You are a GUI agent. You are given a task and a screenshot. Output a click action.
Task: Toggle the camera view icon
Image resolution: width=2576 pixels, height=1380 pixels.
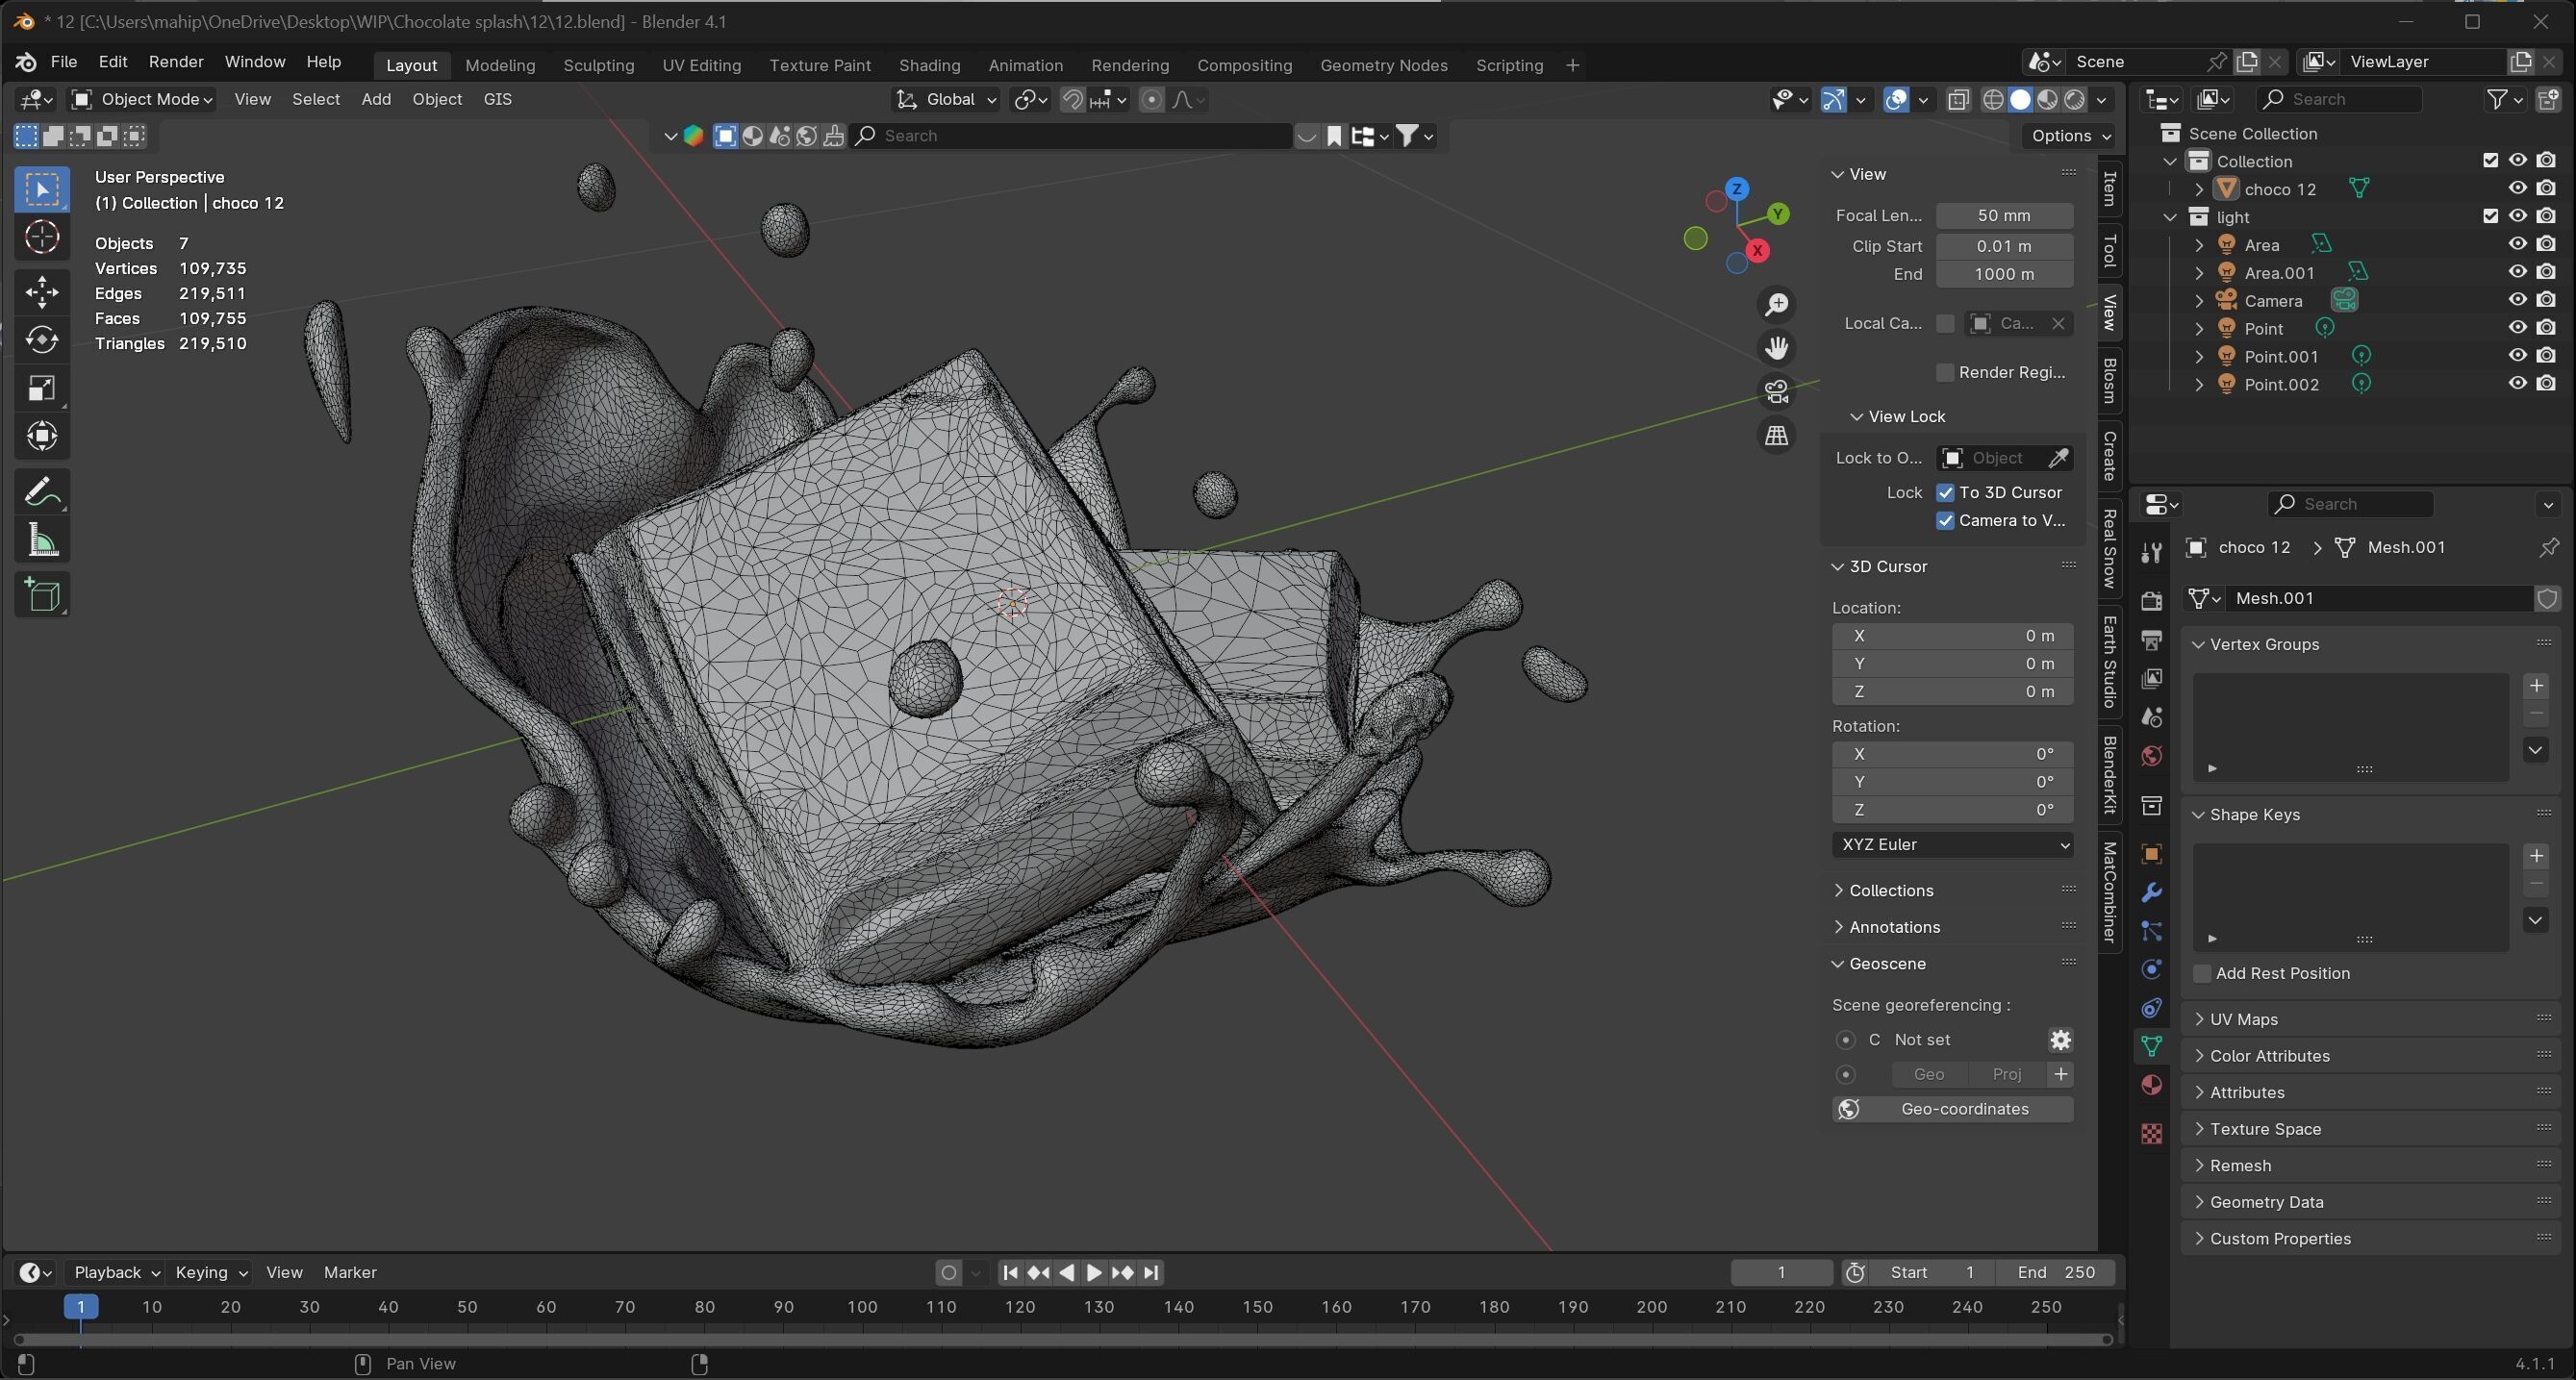[1776, 391]
